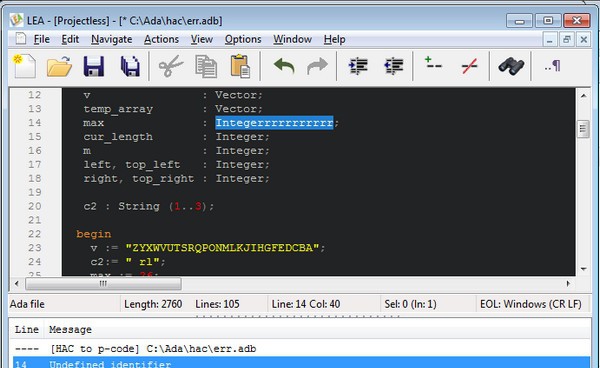
Task: Open the File menu
Action: click(42, 39)
